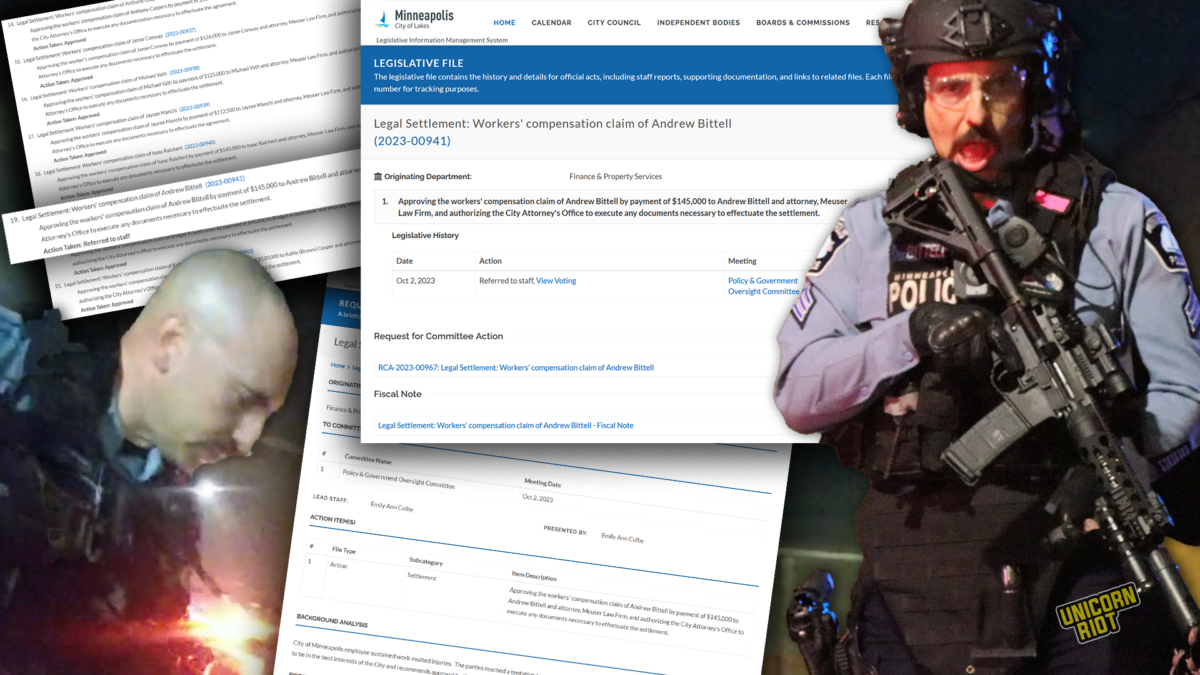Open the CALENDAR navigation item
The width and height of the screenshot is (1200, 675).
click(552, 22)
